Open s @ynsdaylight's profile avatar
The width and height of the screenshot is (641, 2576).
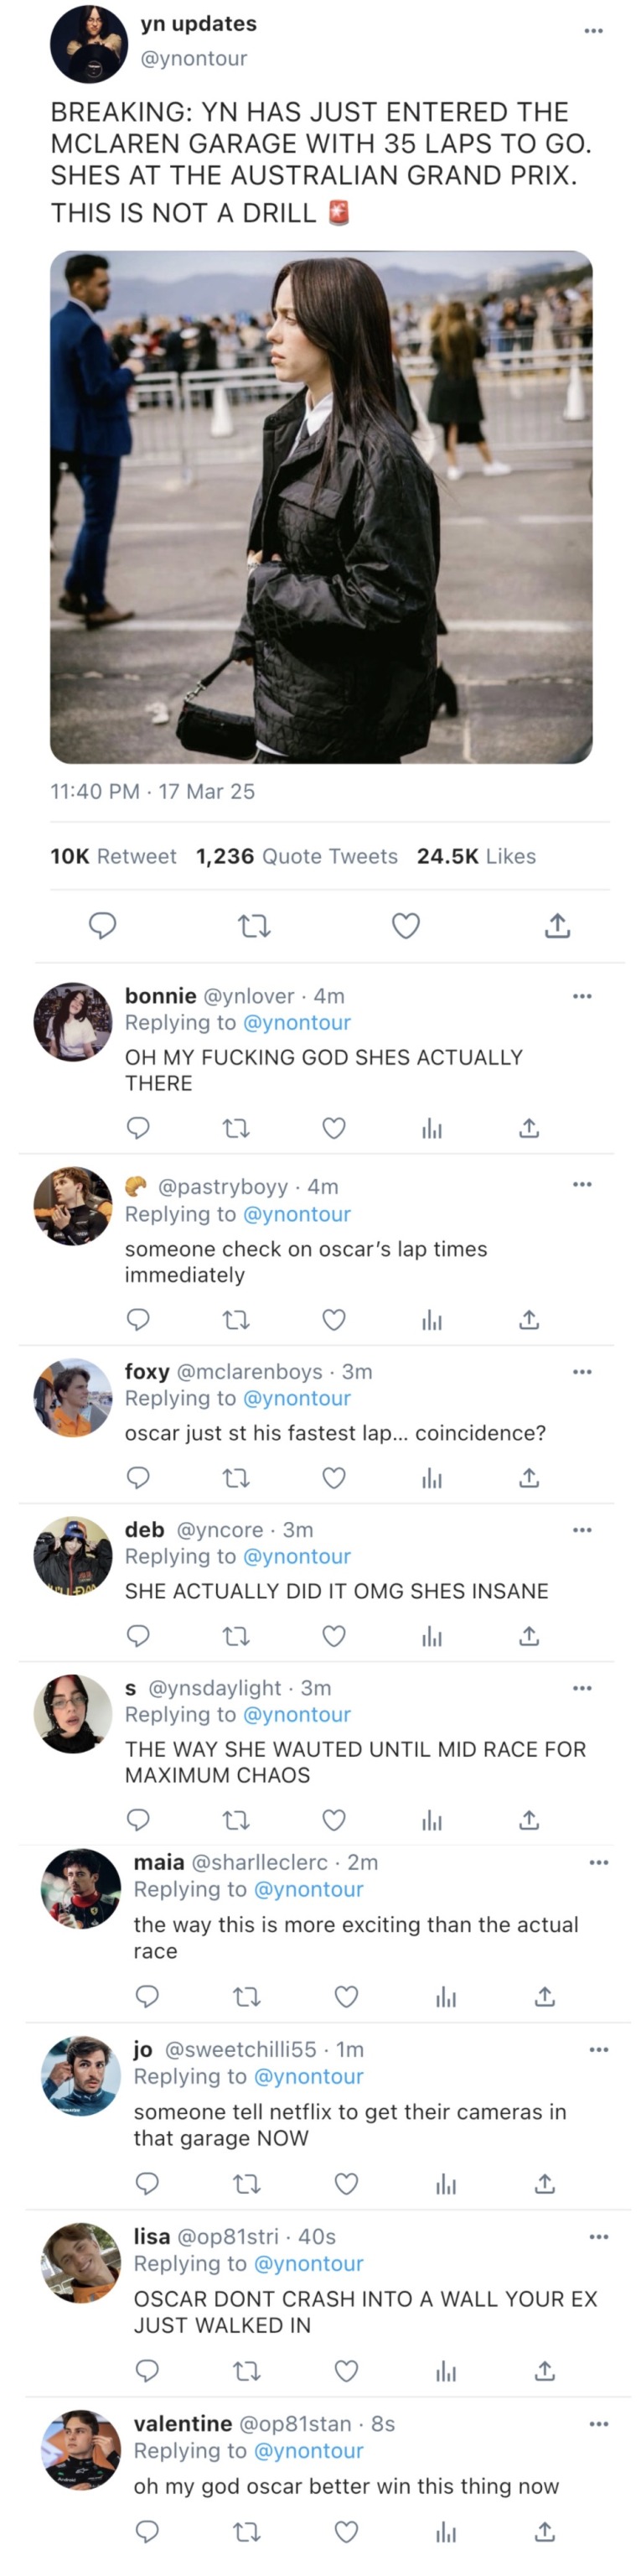(x=73, y=1714)
